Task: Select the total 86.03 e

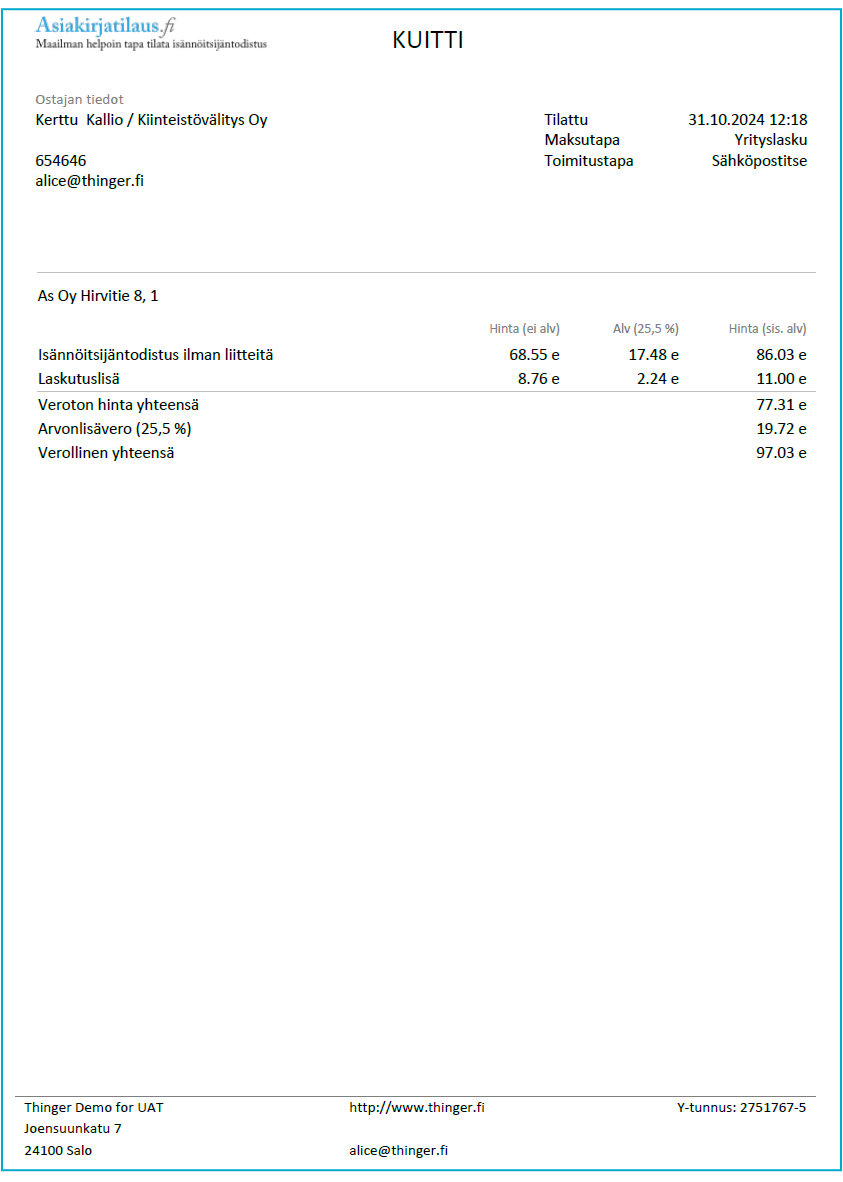Action: click(x=781, y=355)
